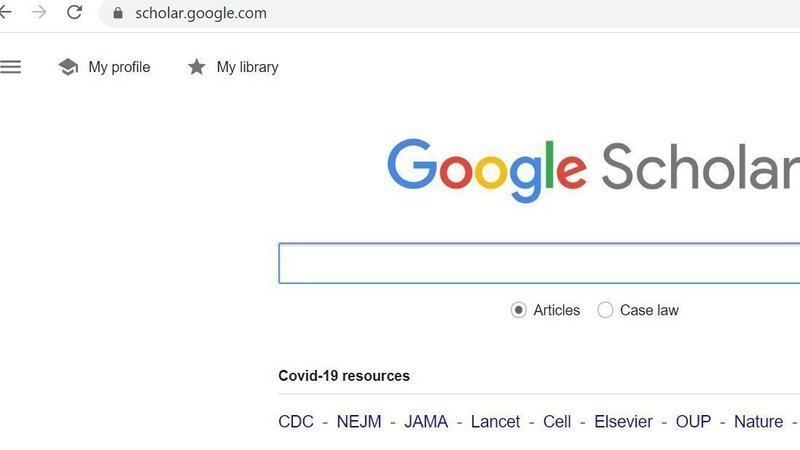The image size is (800, 450).
Task: Click the graduation cap profile icon
Action: coord(68,67)
